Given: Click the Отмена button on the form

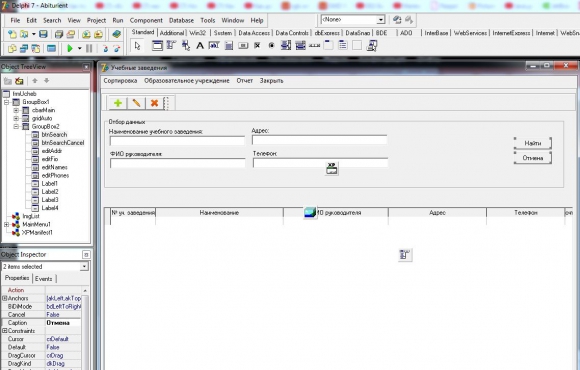Looking at the screenshot, I should [533, 158].
